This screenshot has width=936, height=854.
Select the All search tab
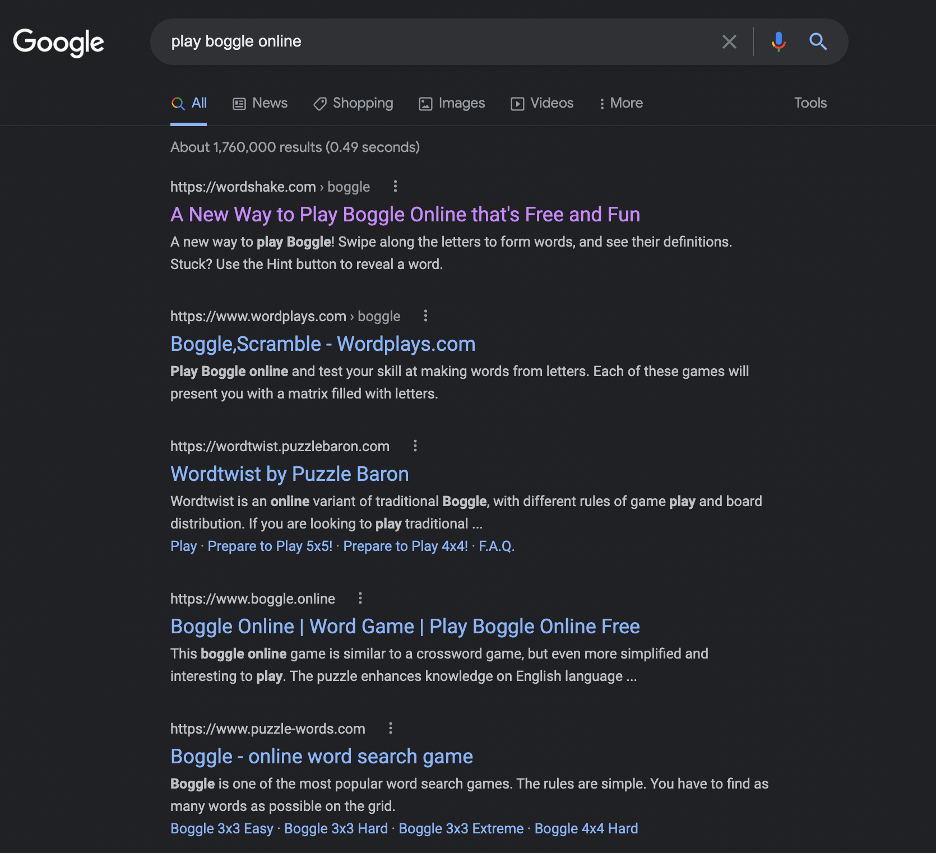tap(189, 103)
